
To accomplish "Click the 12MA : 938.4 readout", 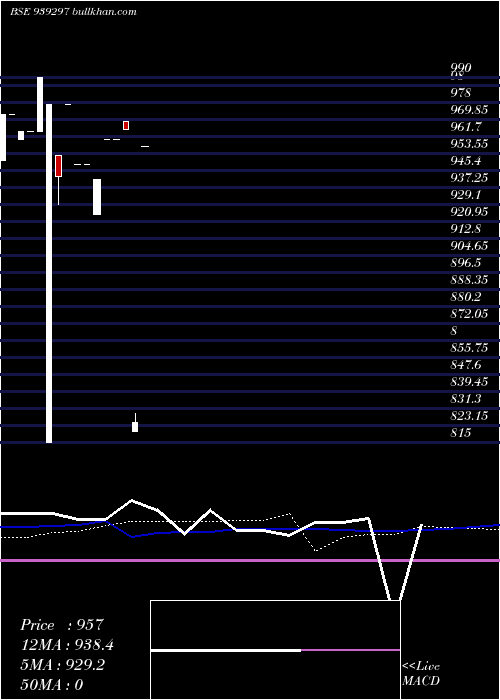I will click(67, 645).
